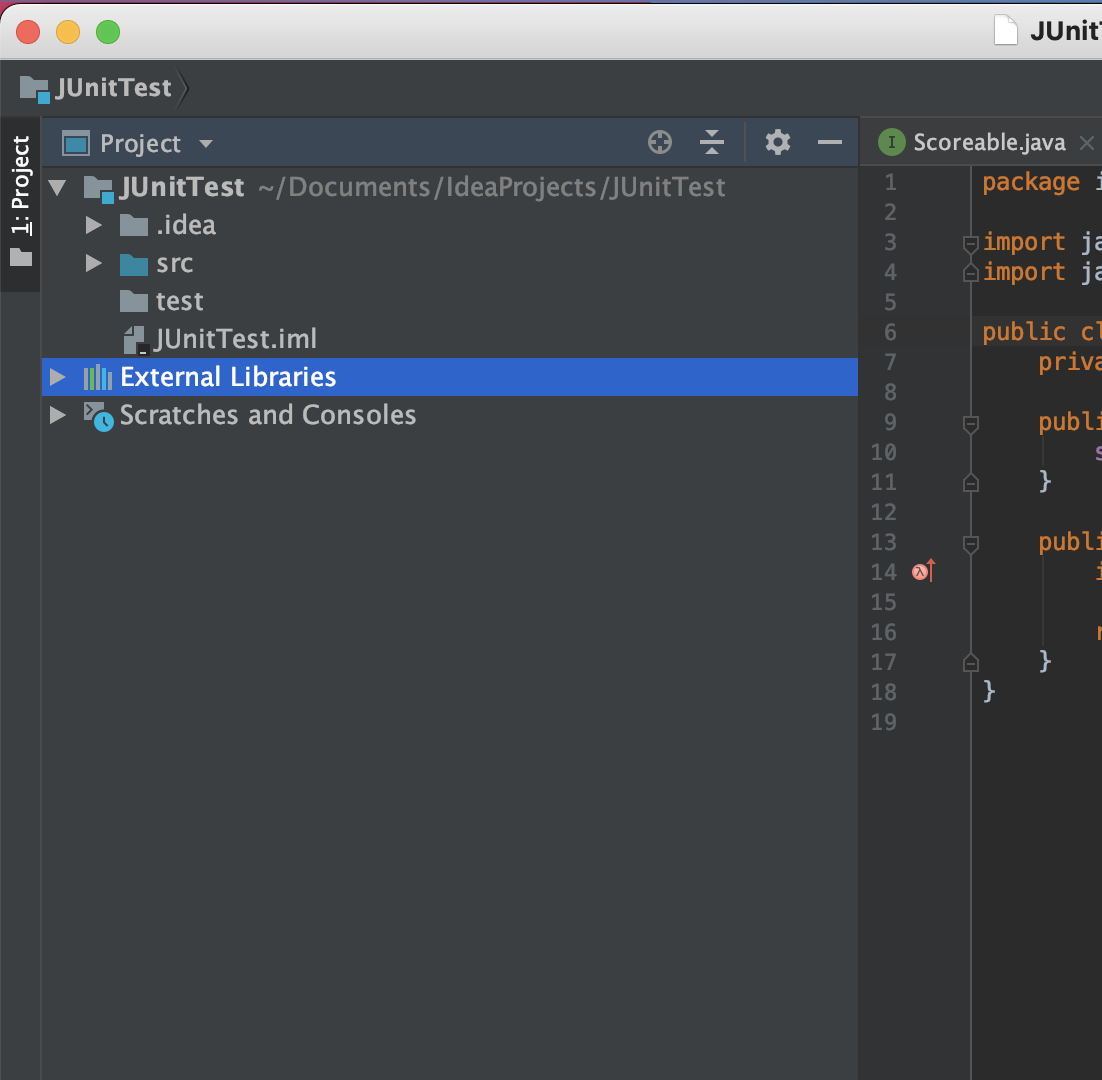1102x1080 pixels.
Task: Click the package keyword on line 1
Action: (x=1030, y=183)
